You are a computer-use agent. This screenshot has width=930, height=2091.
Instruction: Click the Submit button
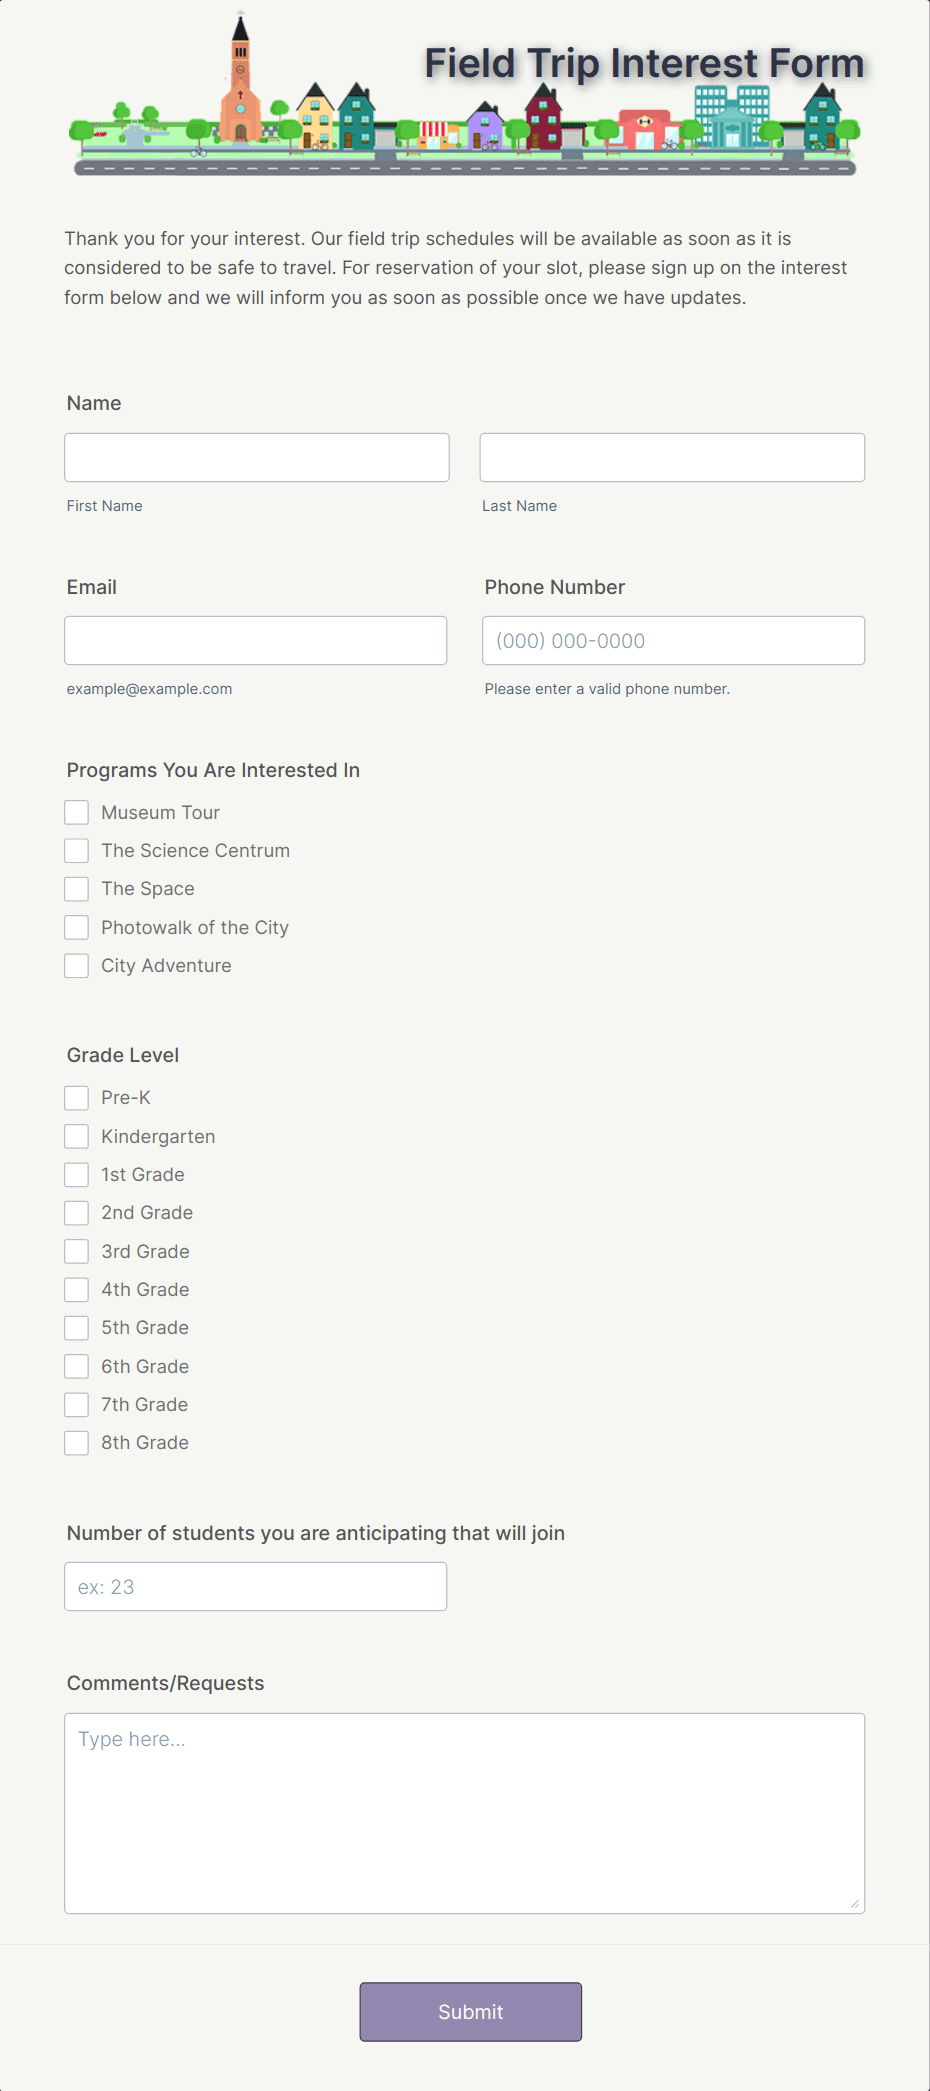470,2011
